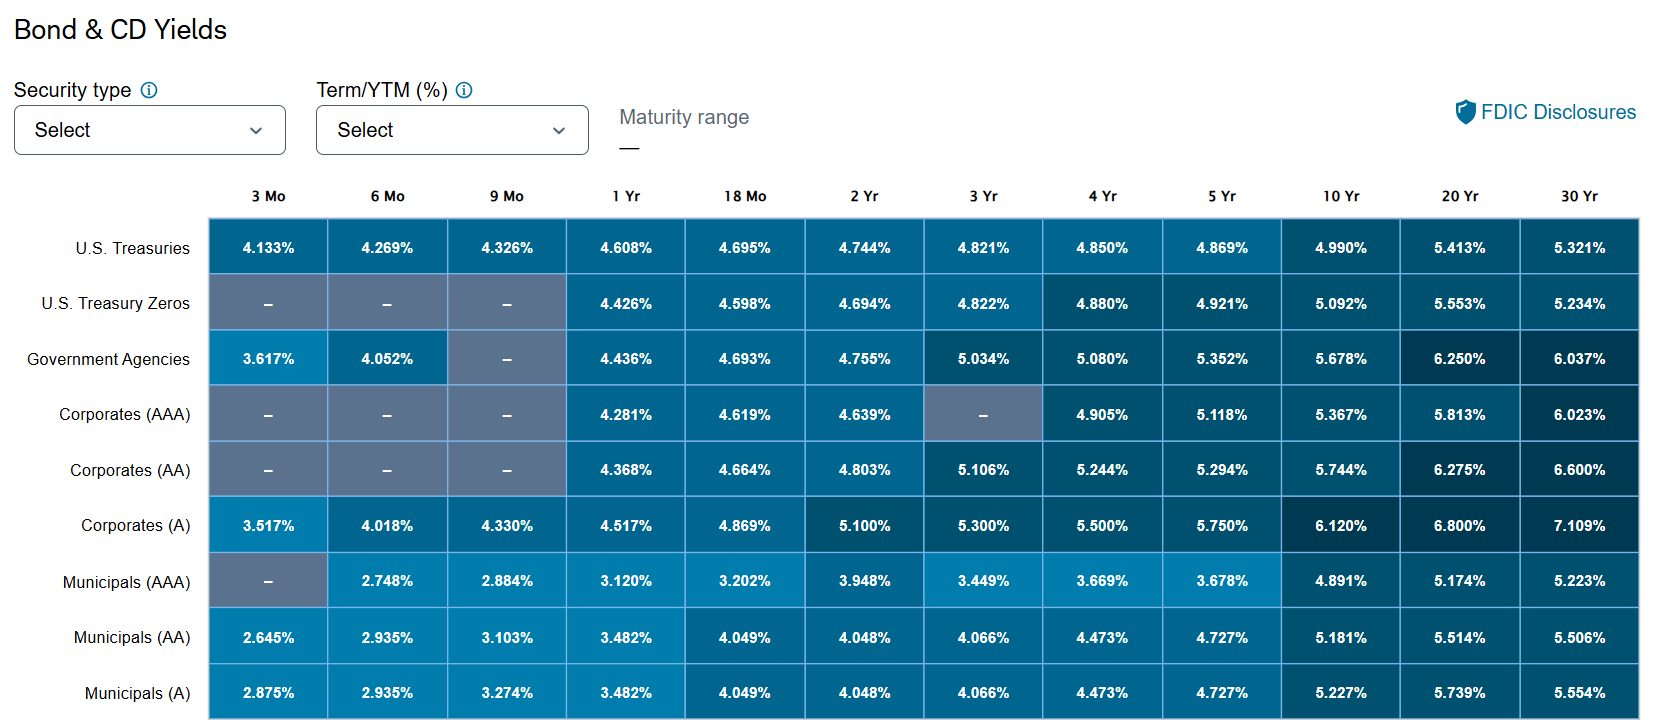This screenshot has height=722, width=1665.
Task: Click the Security type info icon
Action: 149,90
